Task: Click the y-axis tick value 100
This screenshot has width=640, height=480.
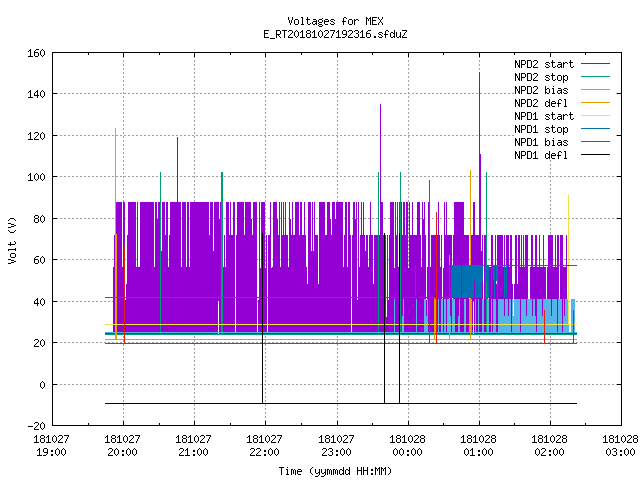Action: click(x=36, y=177)
